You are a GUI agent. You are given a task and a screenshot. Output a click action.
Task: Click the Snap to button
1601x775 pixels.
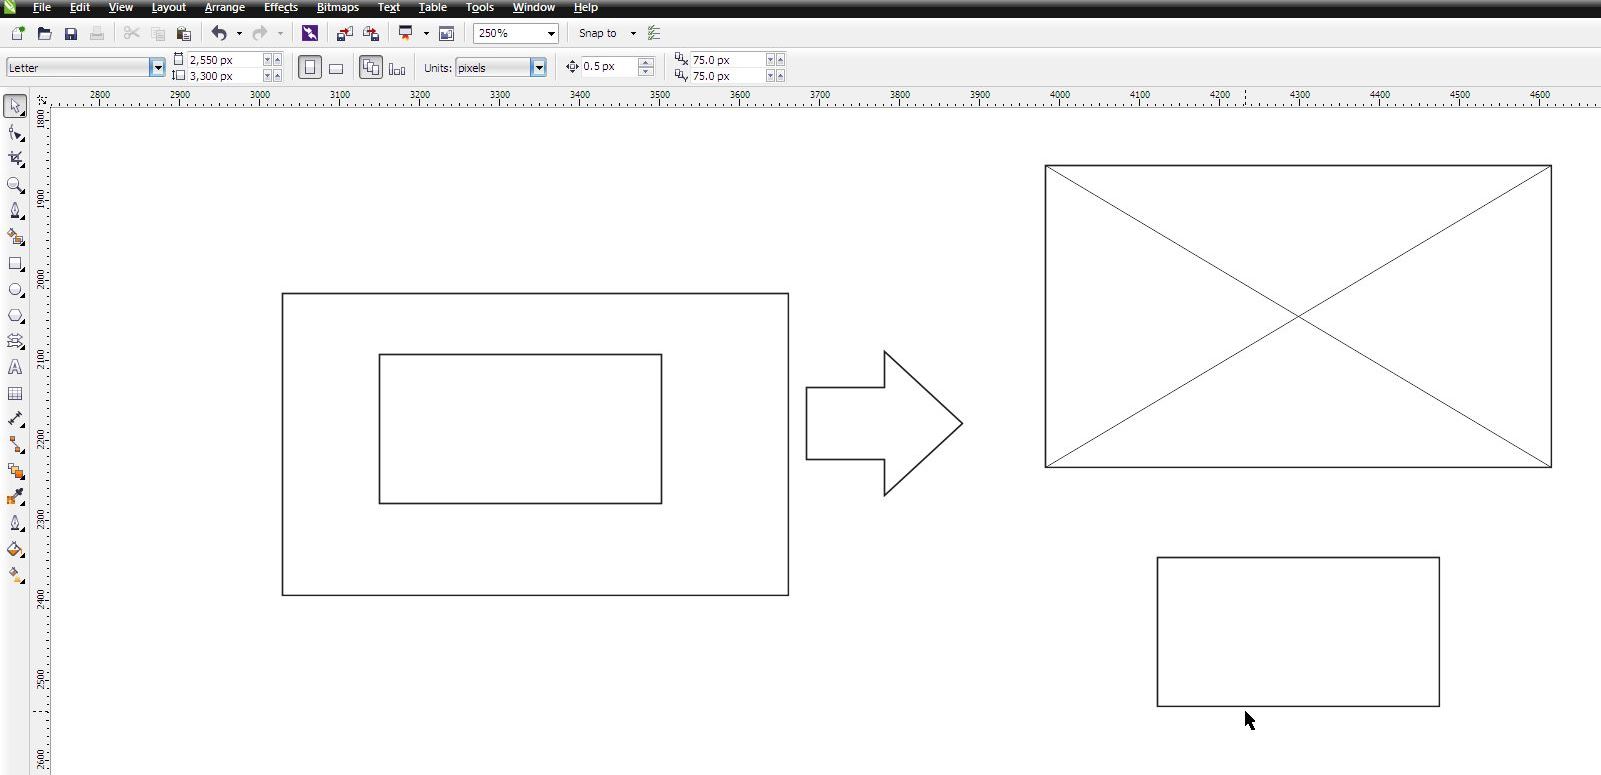click(598, 33)
